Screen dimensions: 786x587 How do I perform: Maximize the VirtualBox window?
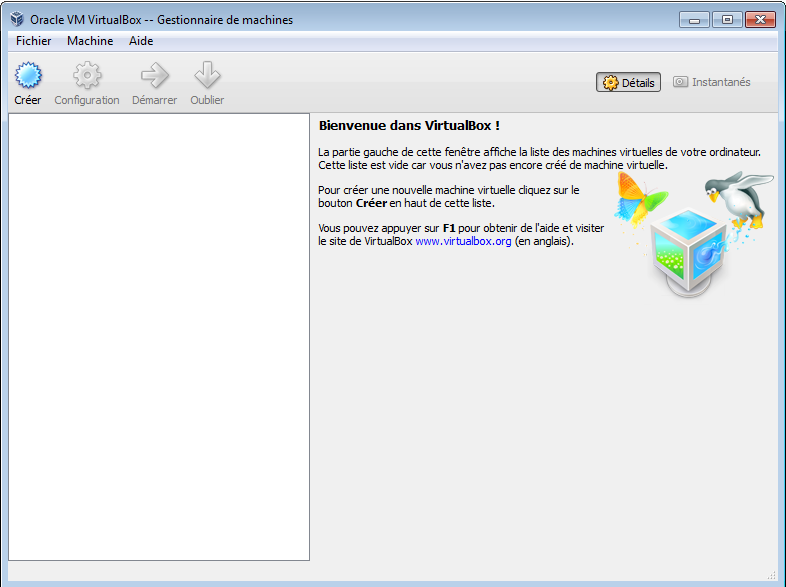727,20
